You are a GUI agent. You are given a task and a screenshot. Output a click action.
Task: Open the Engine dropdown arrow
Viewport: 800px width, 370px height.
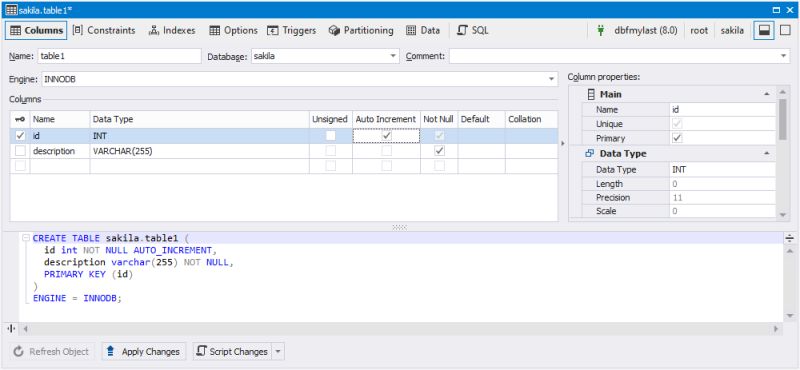click(551, 79)
